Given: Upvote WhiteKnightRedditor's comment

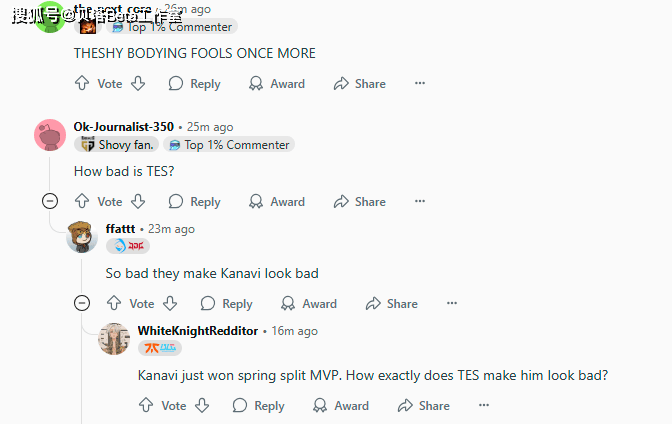Looking at the screenshot, I should 146,405.
